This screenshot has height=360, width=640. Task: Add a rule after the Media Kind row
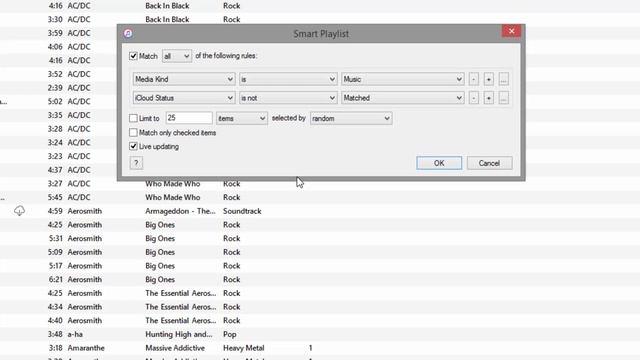pyautogui.click(x=489, y=79)
